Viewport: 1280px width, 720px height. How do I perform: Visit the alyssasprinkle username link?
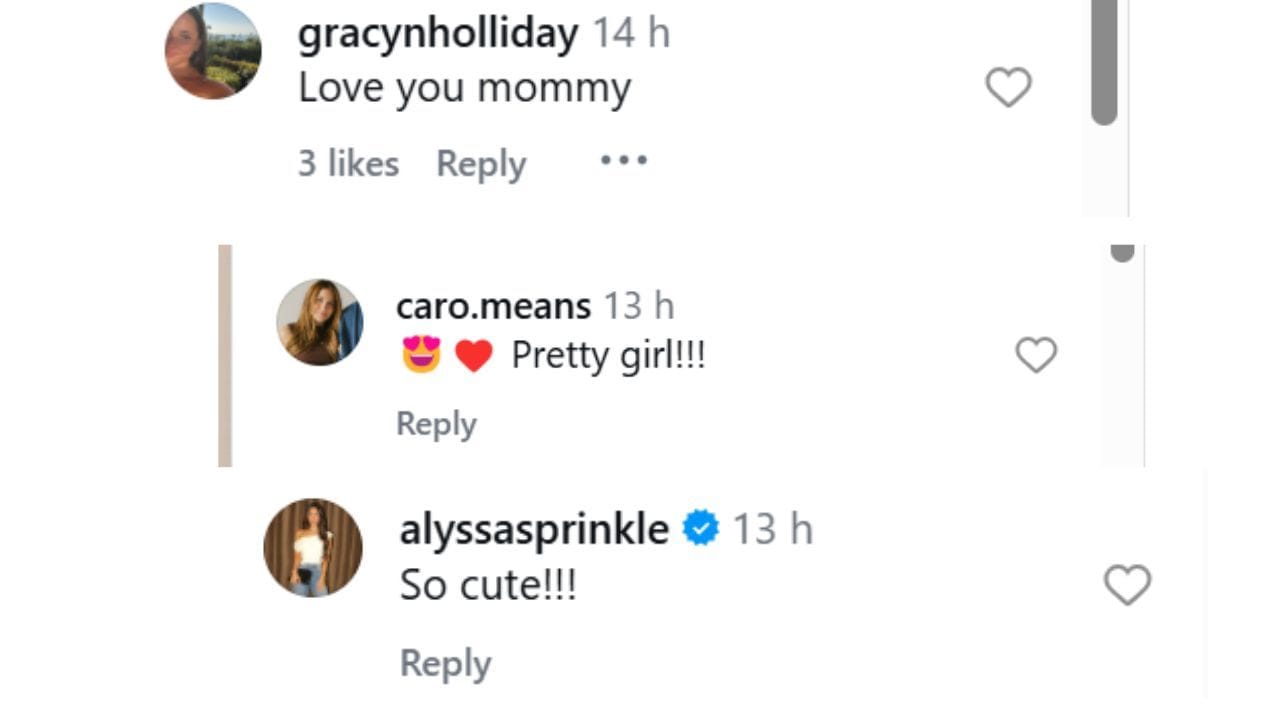(534, 529)
